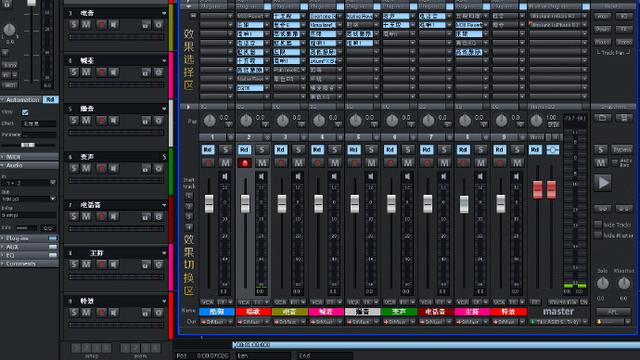This screenshot has width=640, height=360.
Task: Expand the AUX section
Action: click(29, 247)
